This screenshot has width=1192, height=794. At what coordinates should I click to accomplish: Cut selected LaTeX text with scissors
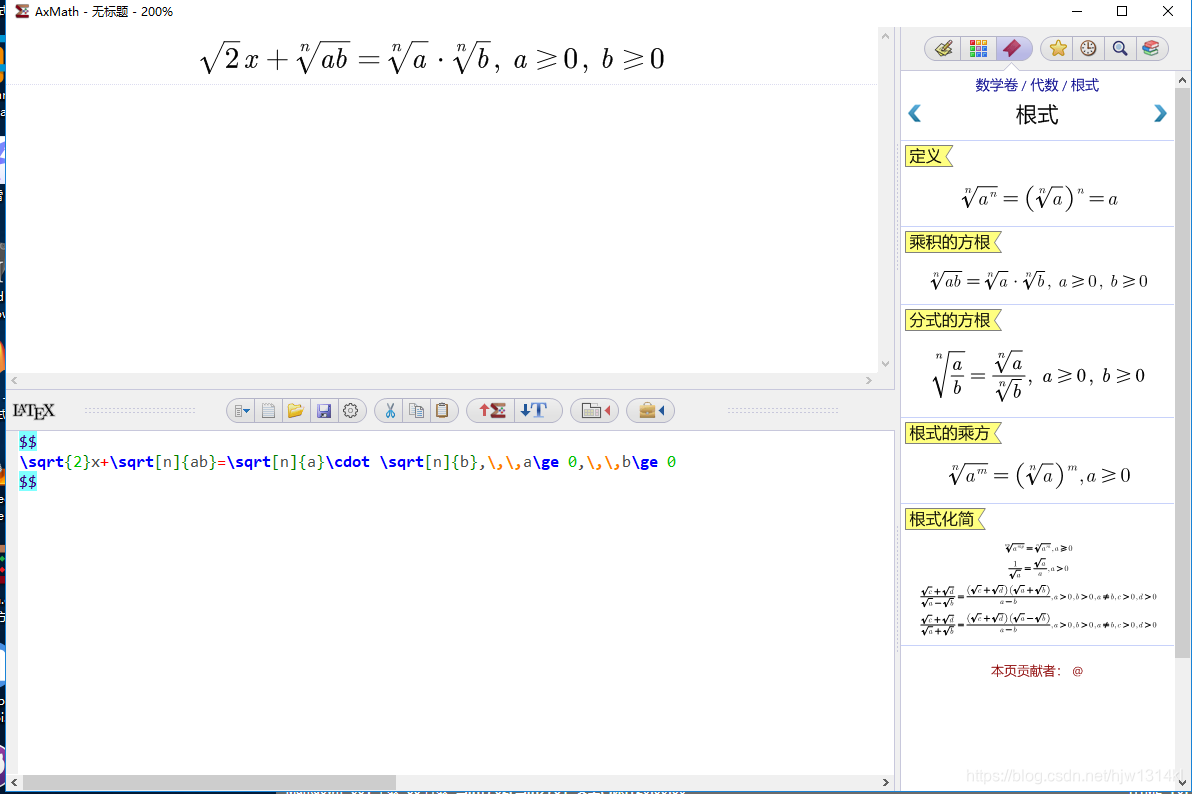pyautogui.click(x=390, y=411)
